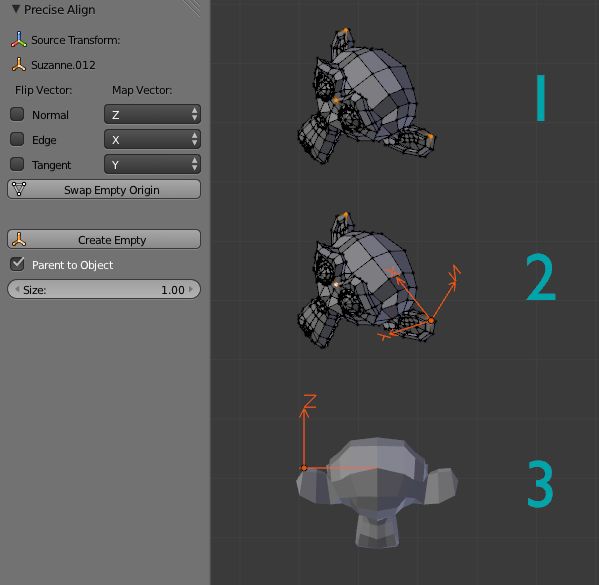Click the Size value slider field

click(x=104, y=290)
